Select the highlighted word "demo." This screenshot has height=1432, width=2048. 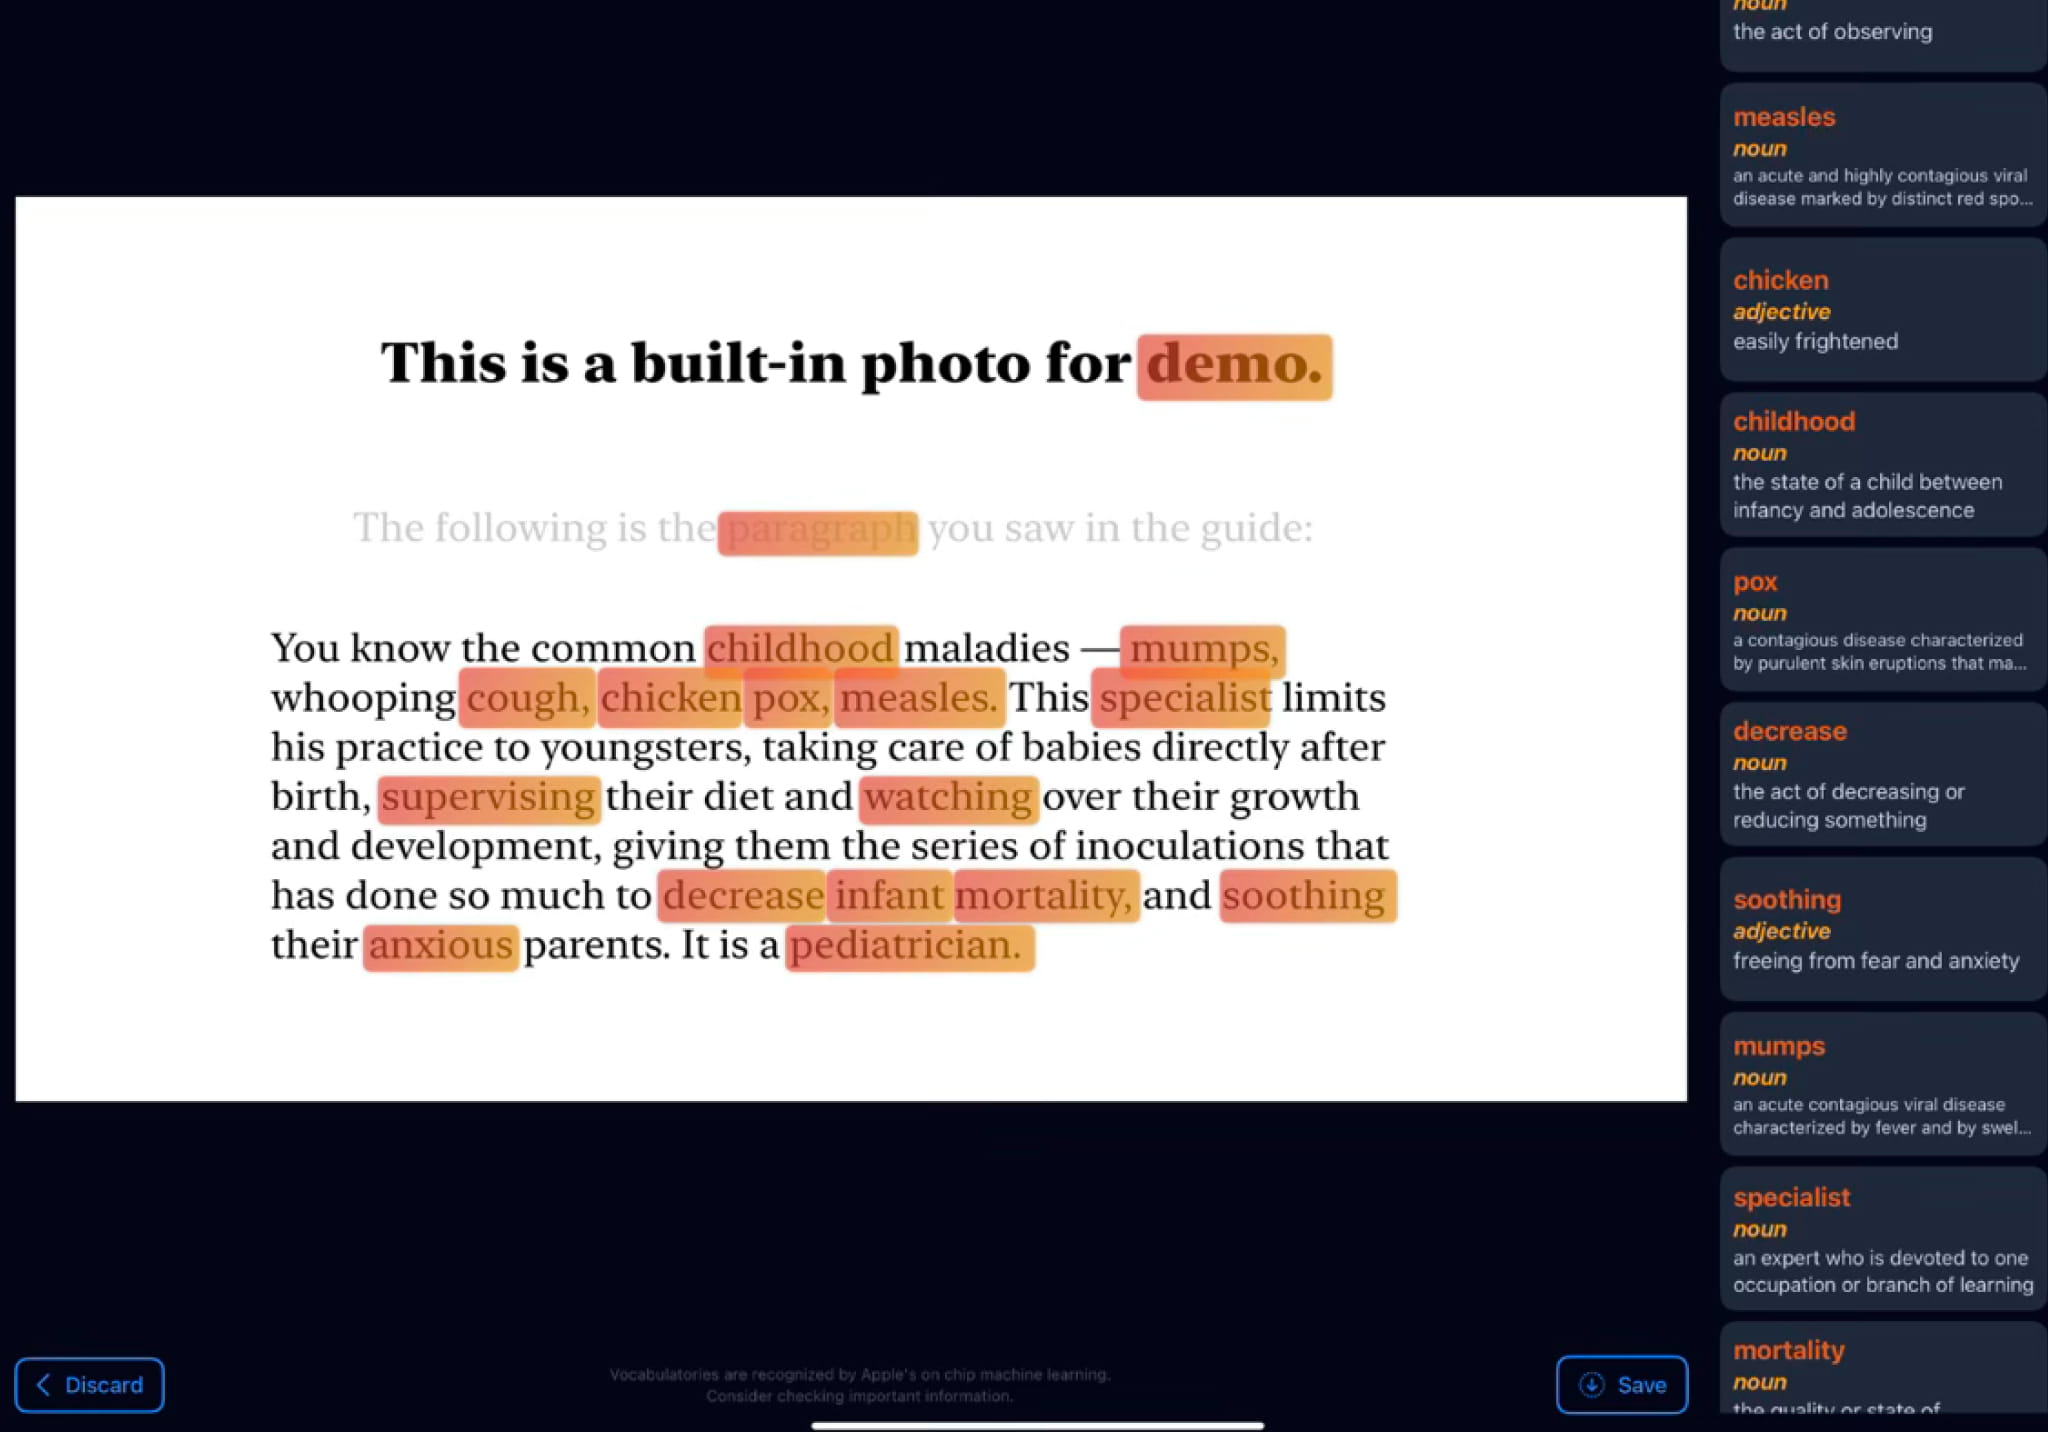pos(1234,366)
